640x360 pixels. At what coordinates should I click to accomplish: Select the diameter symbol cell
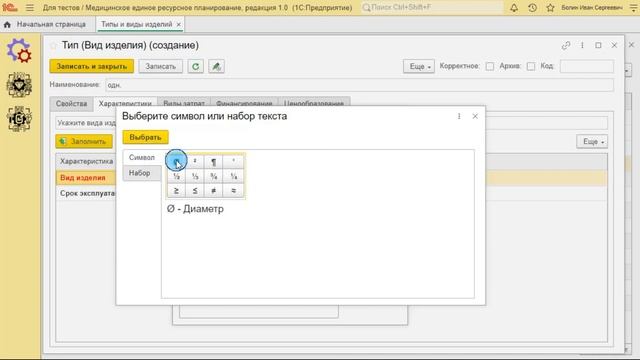[x=176, y=161]
